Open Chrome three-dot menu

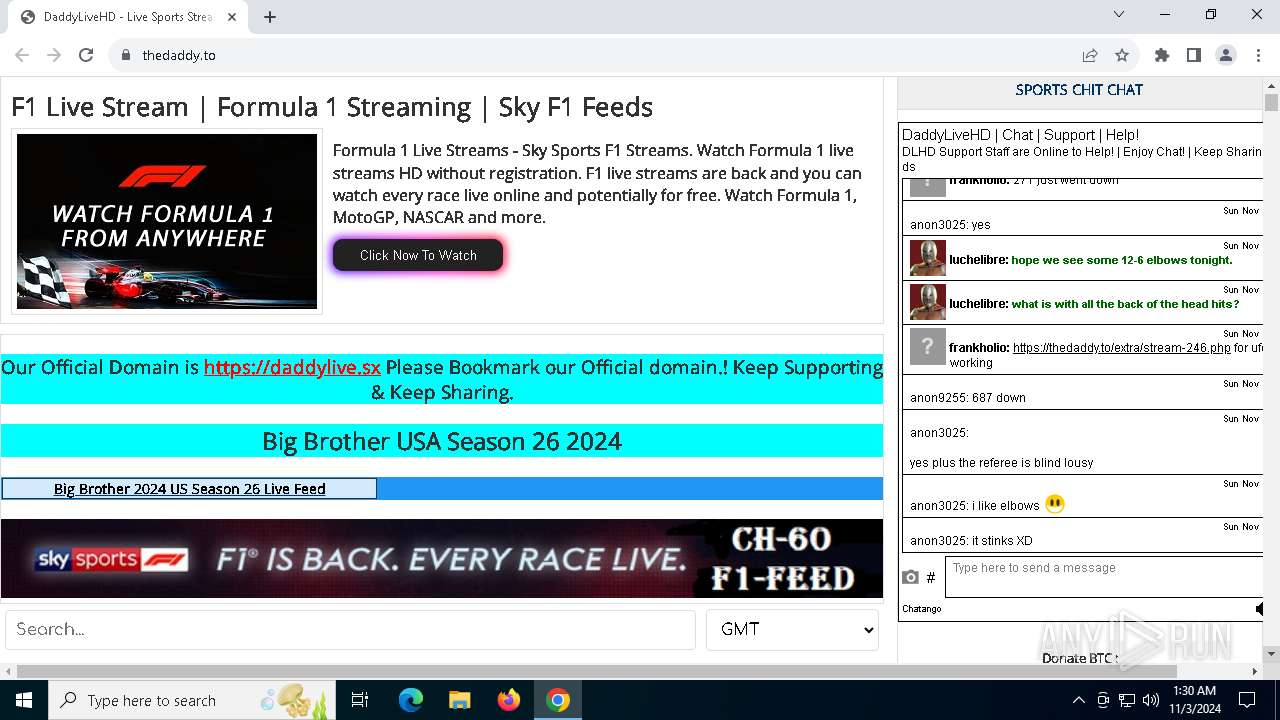1258,55
